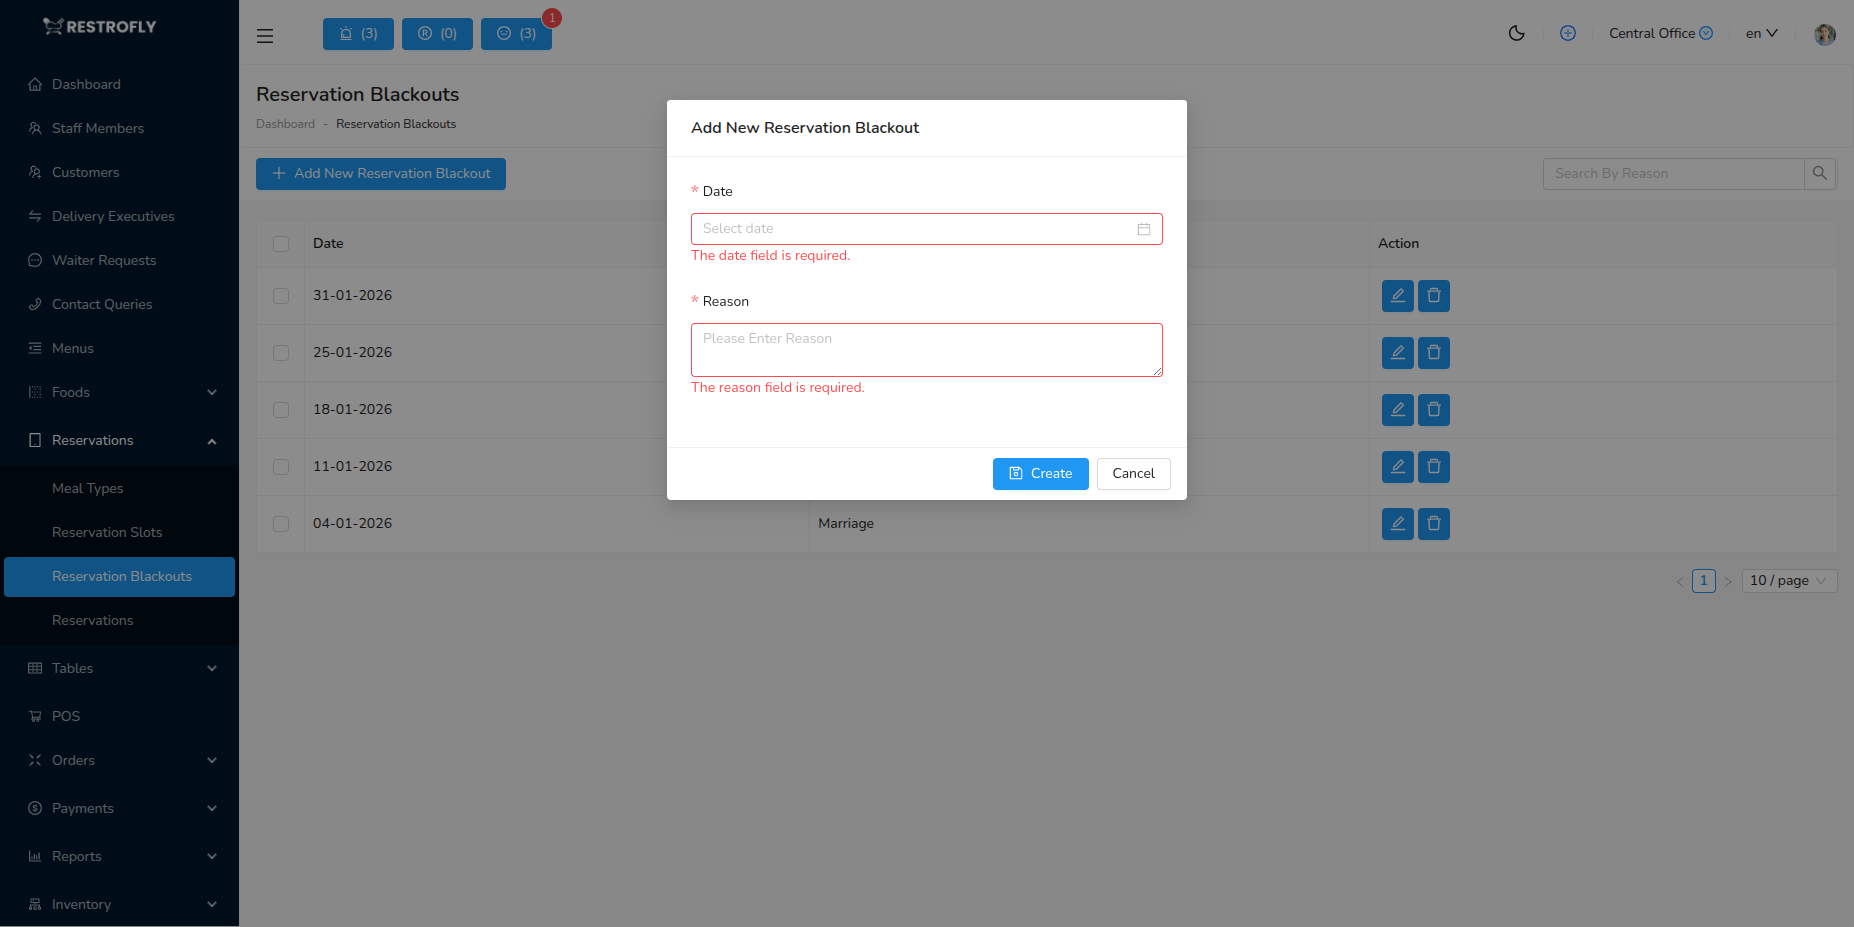Check the row checkbox for 25-01-2026
1854x927 pixels.
coord(281,352)
